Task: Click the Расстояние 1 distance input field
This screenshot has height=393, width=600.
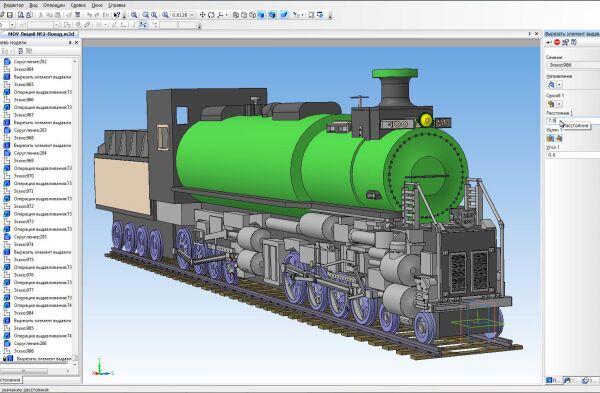Action: [x=573, y=121]
